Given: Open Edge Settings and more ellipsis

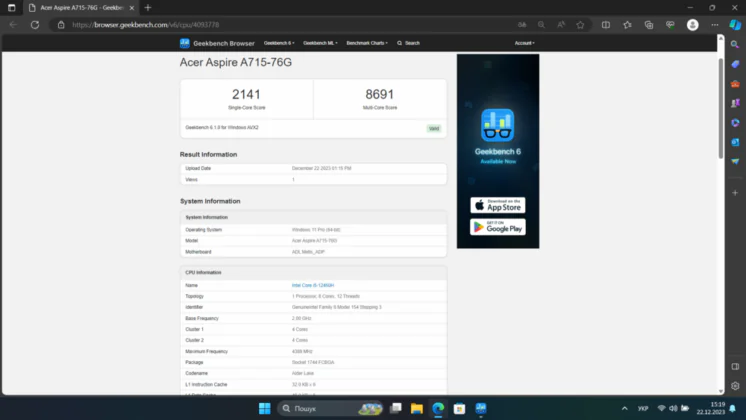Looking at the screenshot, I should click(715, 25).
